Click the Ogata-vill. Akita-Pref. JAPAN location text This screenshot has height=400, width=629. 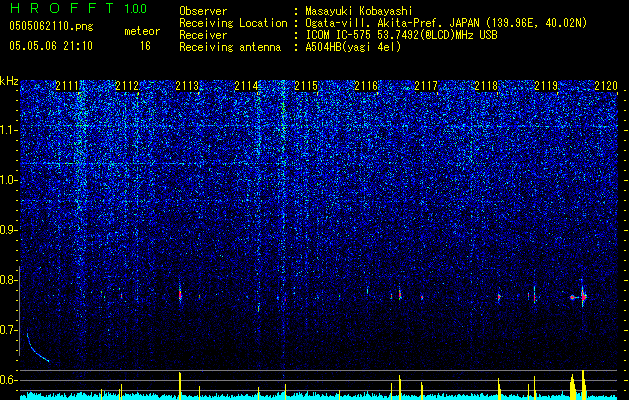pos(446,23)
